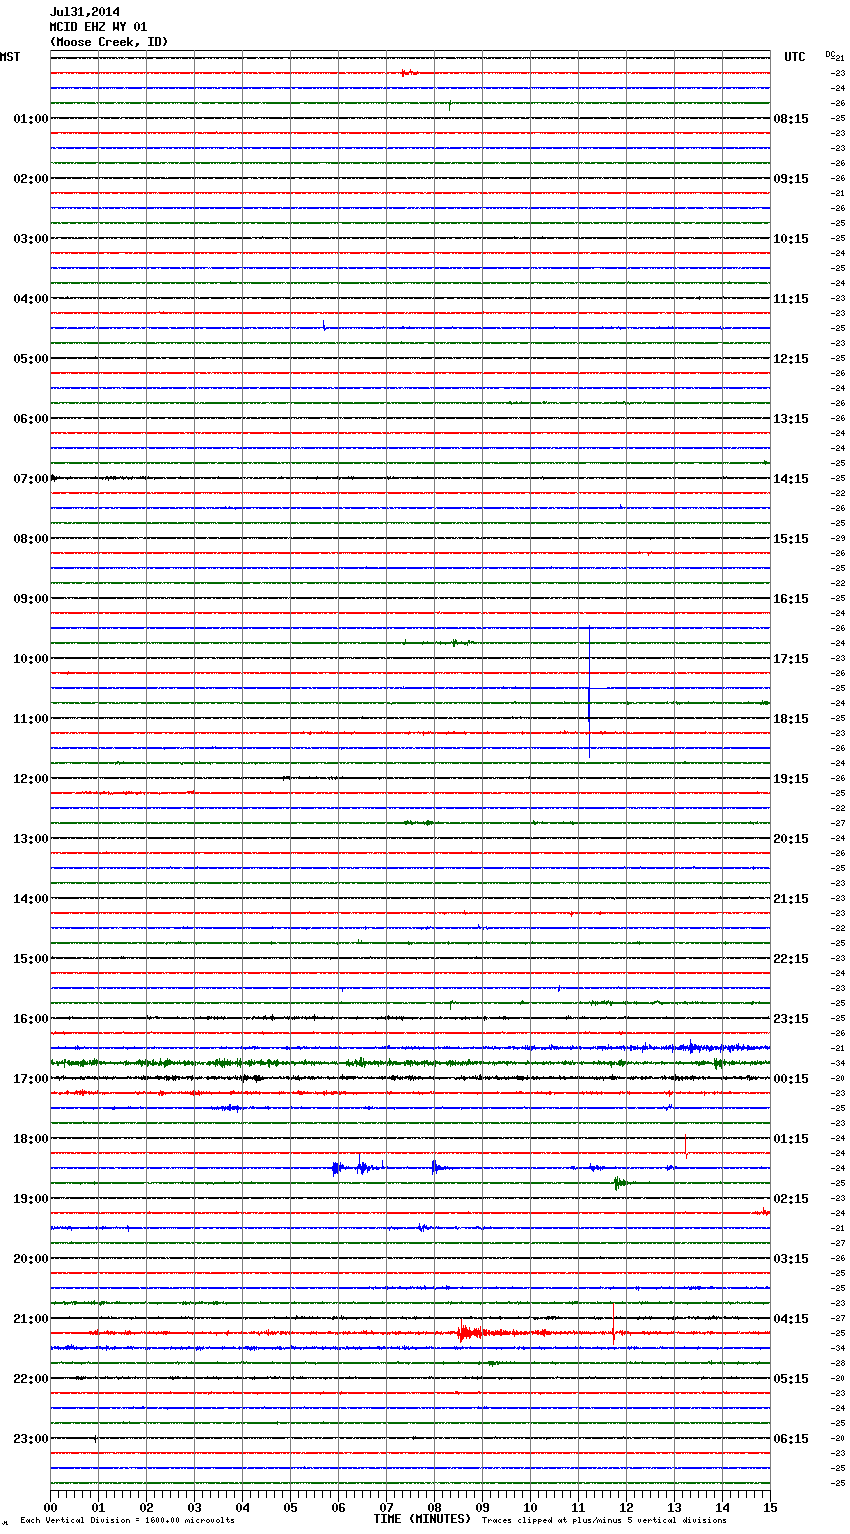This screenshot has width=850, height=1534.
Task: Click the DC column header at top right
Action: (830, 53)
